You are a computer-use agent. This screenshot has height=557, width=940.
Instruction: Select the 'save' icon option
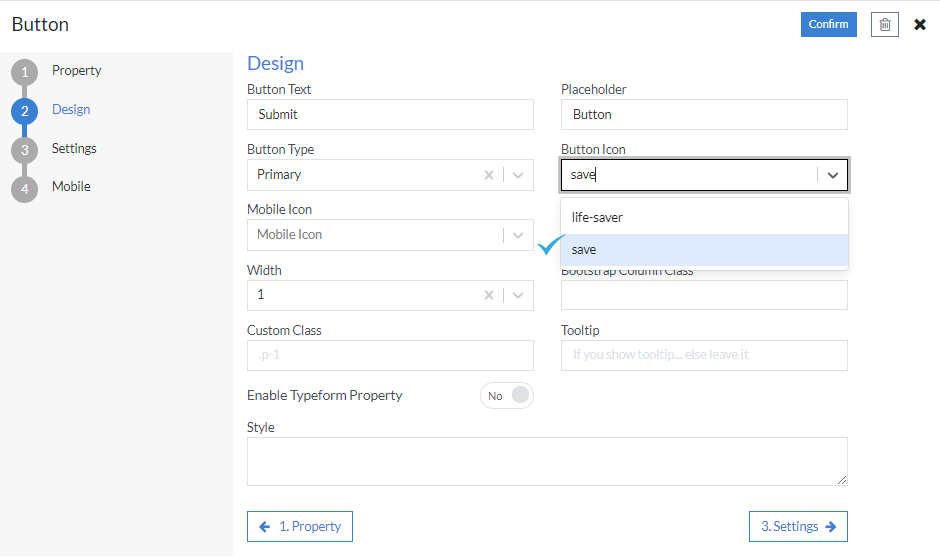(x=704, y=250)
